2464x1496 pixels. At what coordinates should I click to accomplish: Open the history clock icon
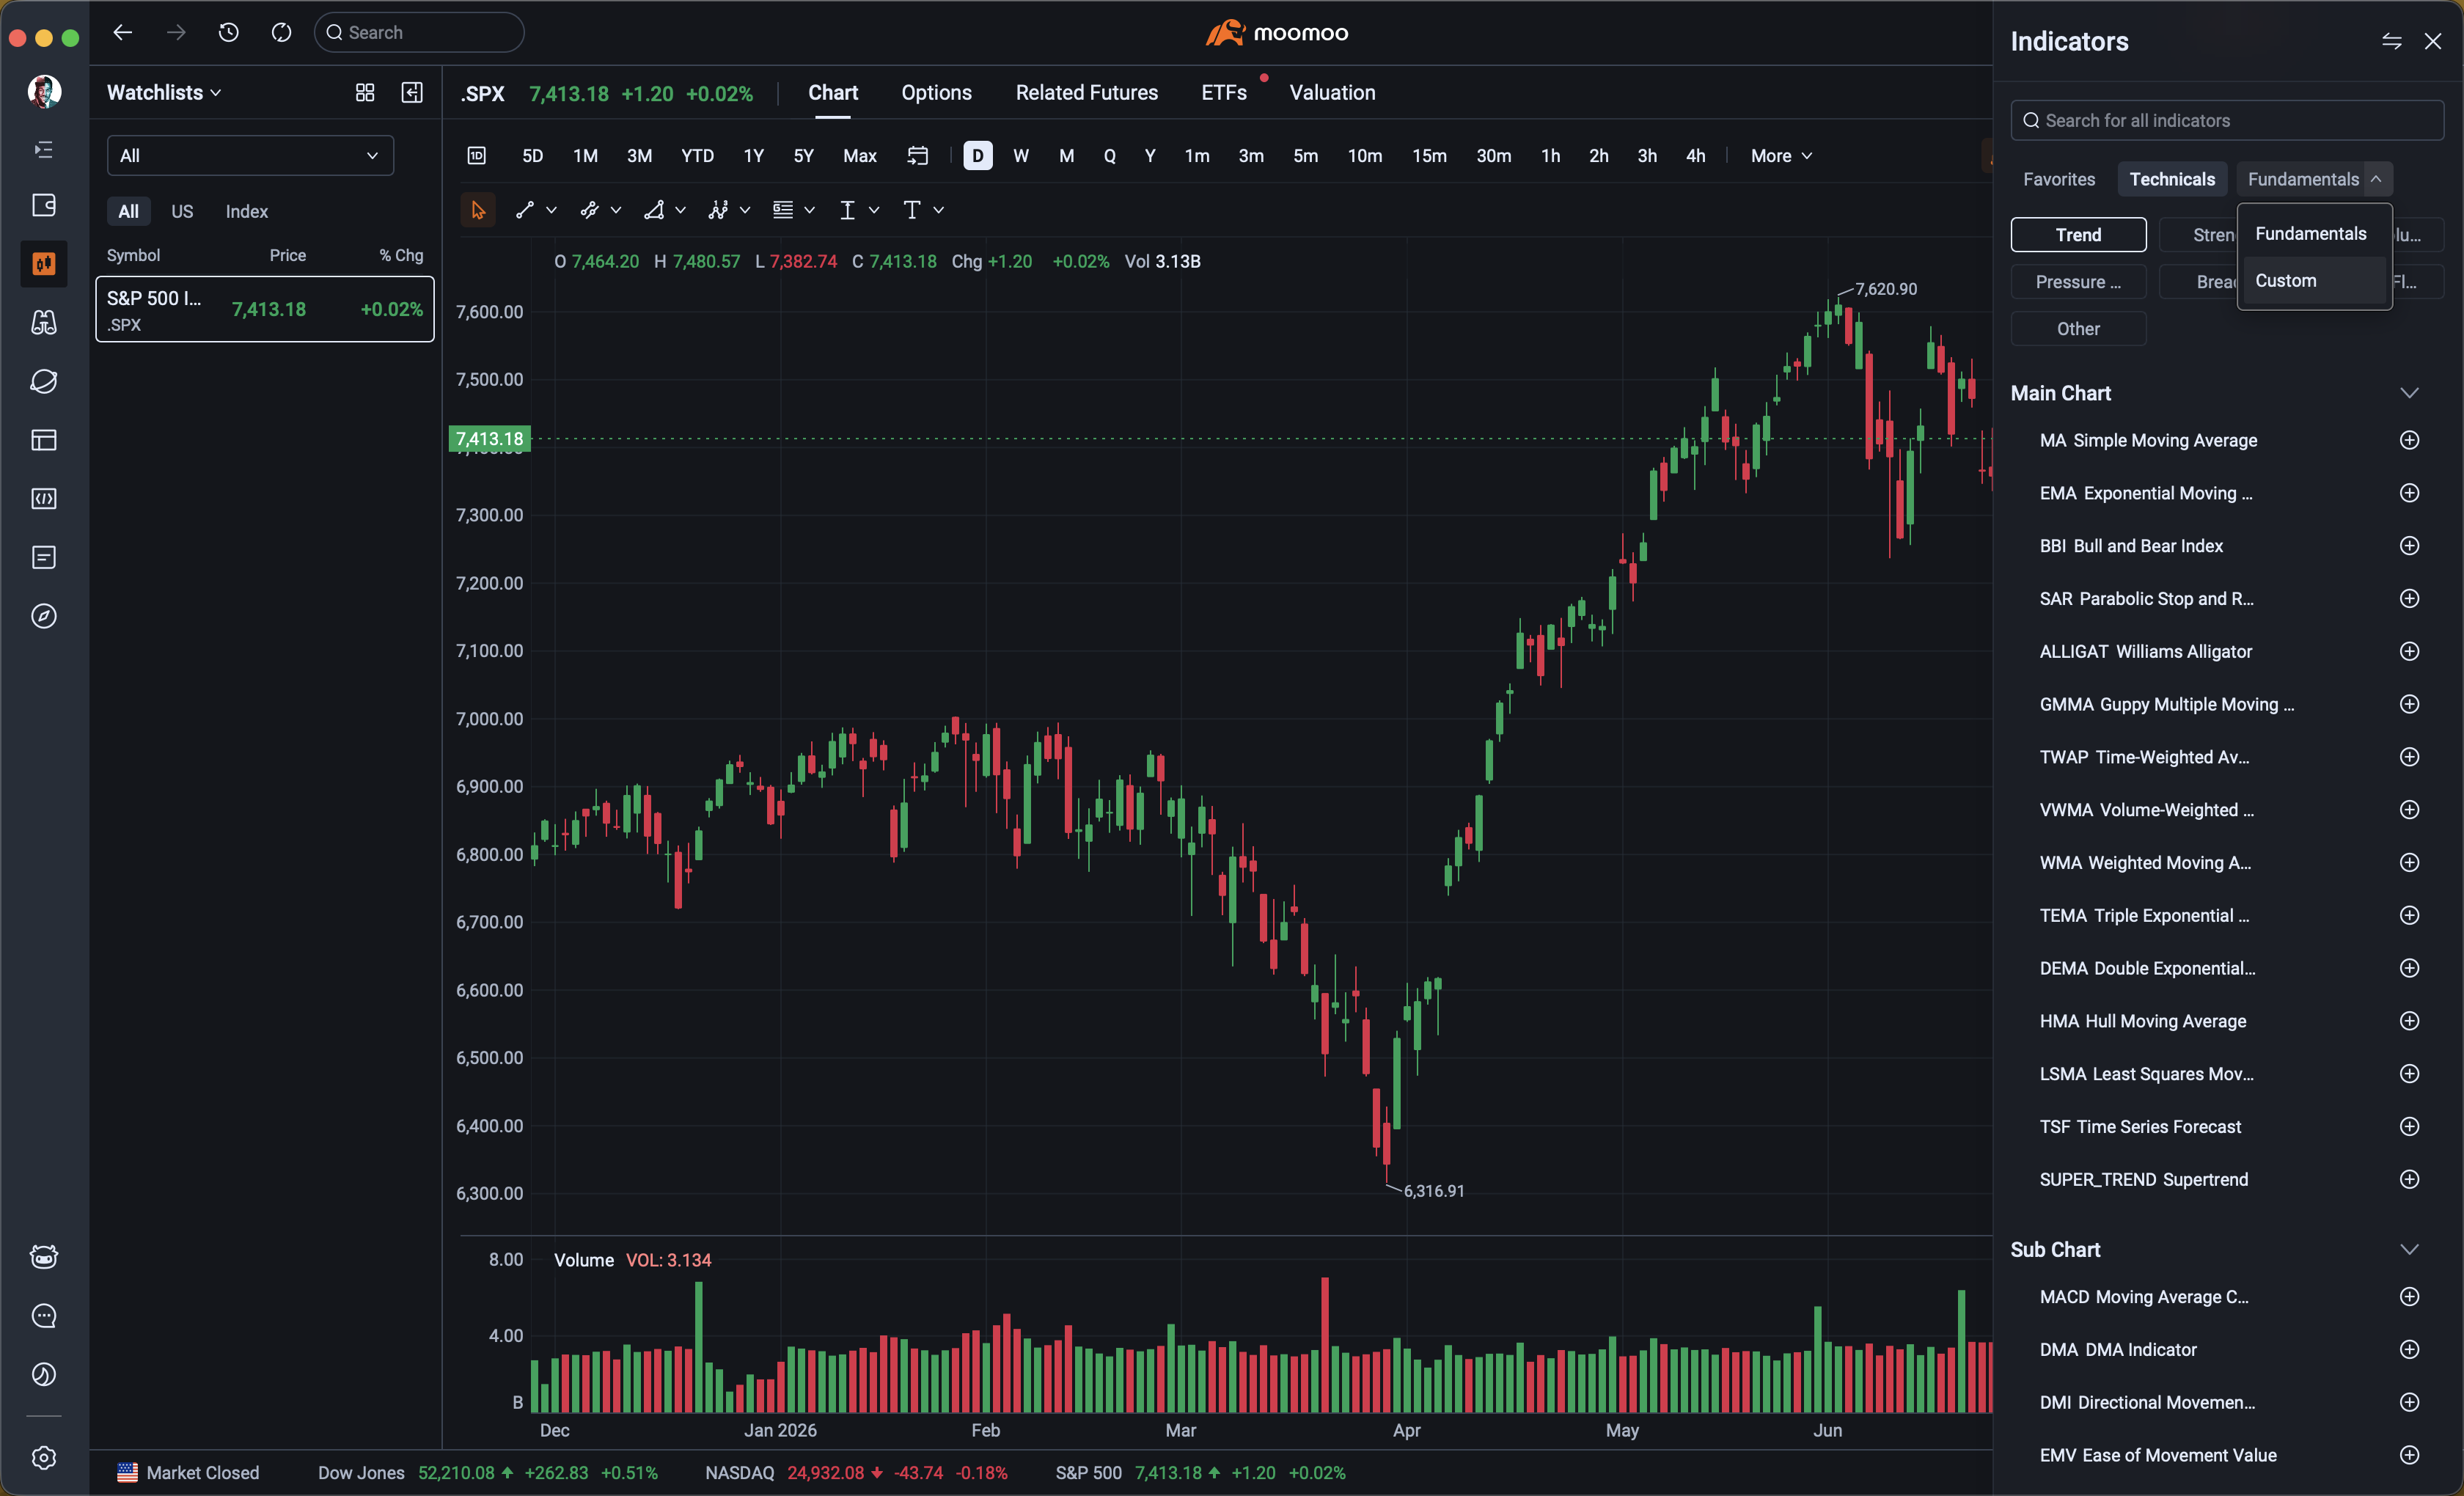tap(229, 33)
